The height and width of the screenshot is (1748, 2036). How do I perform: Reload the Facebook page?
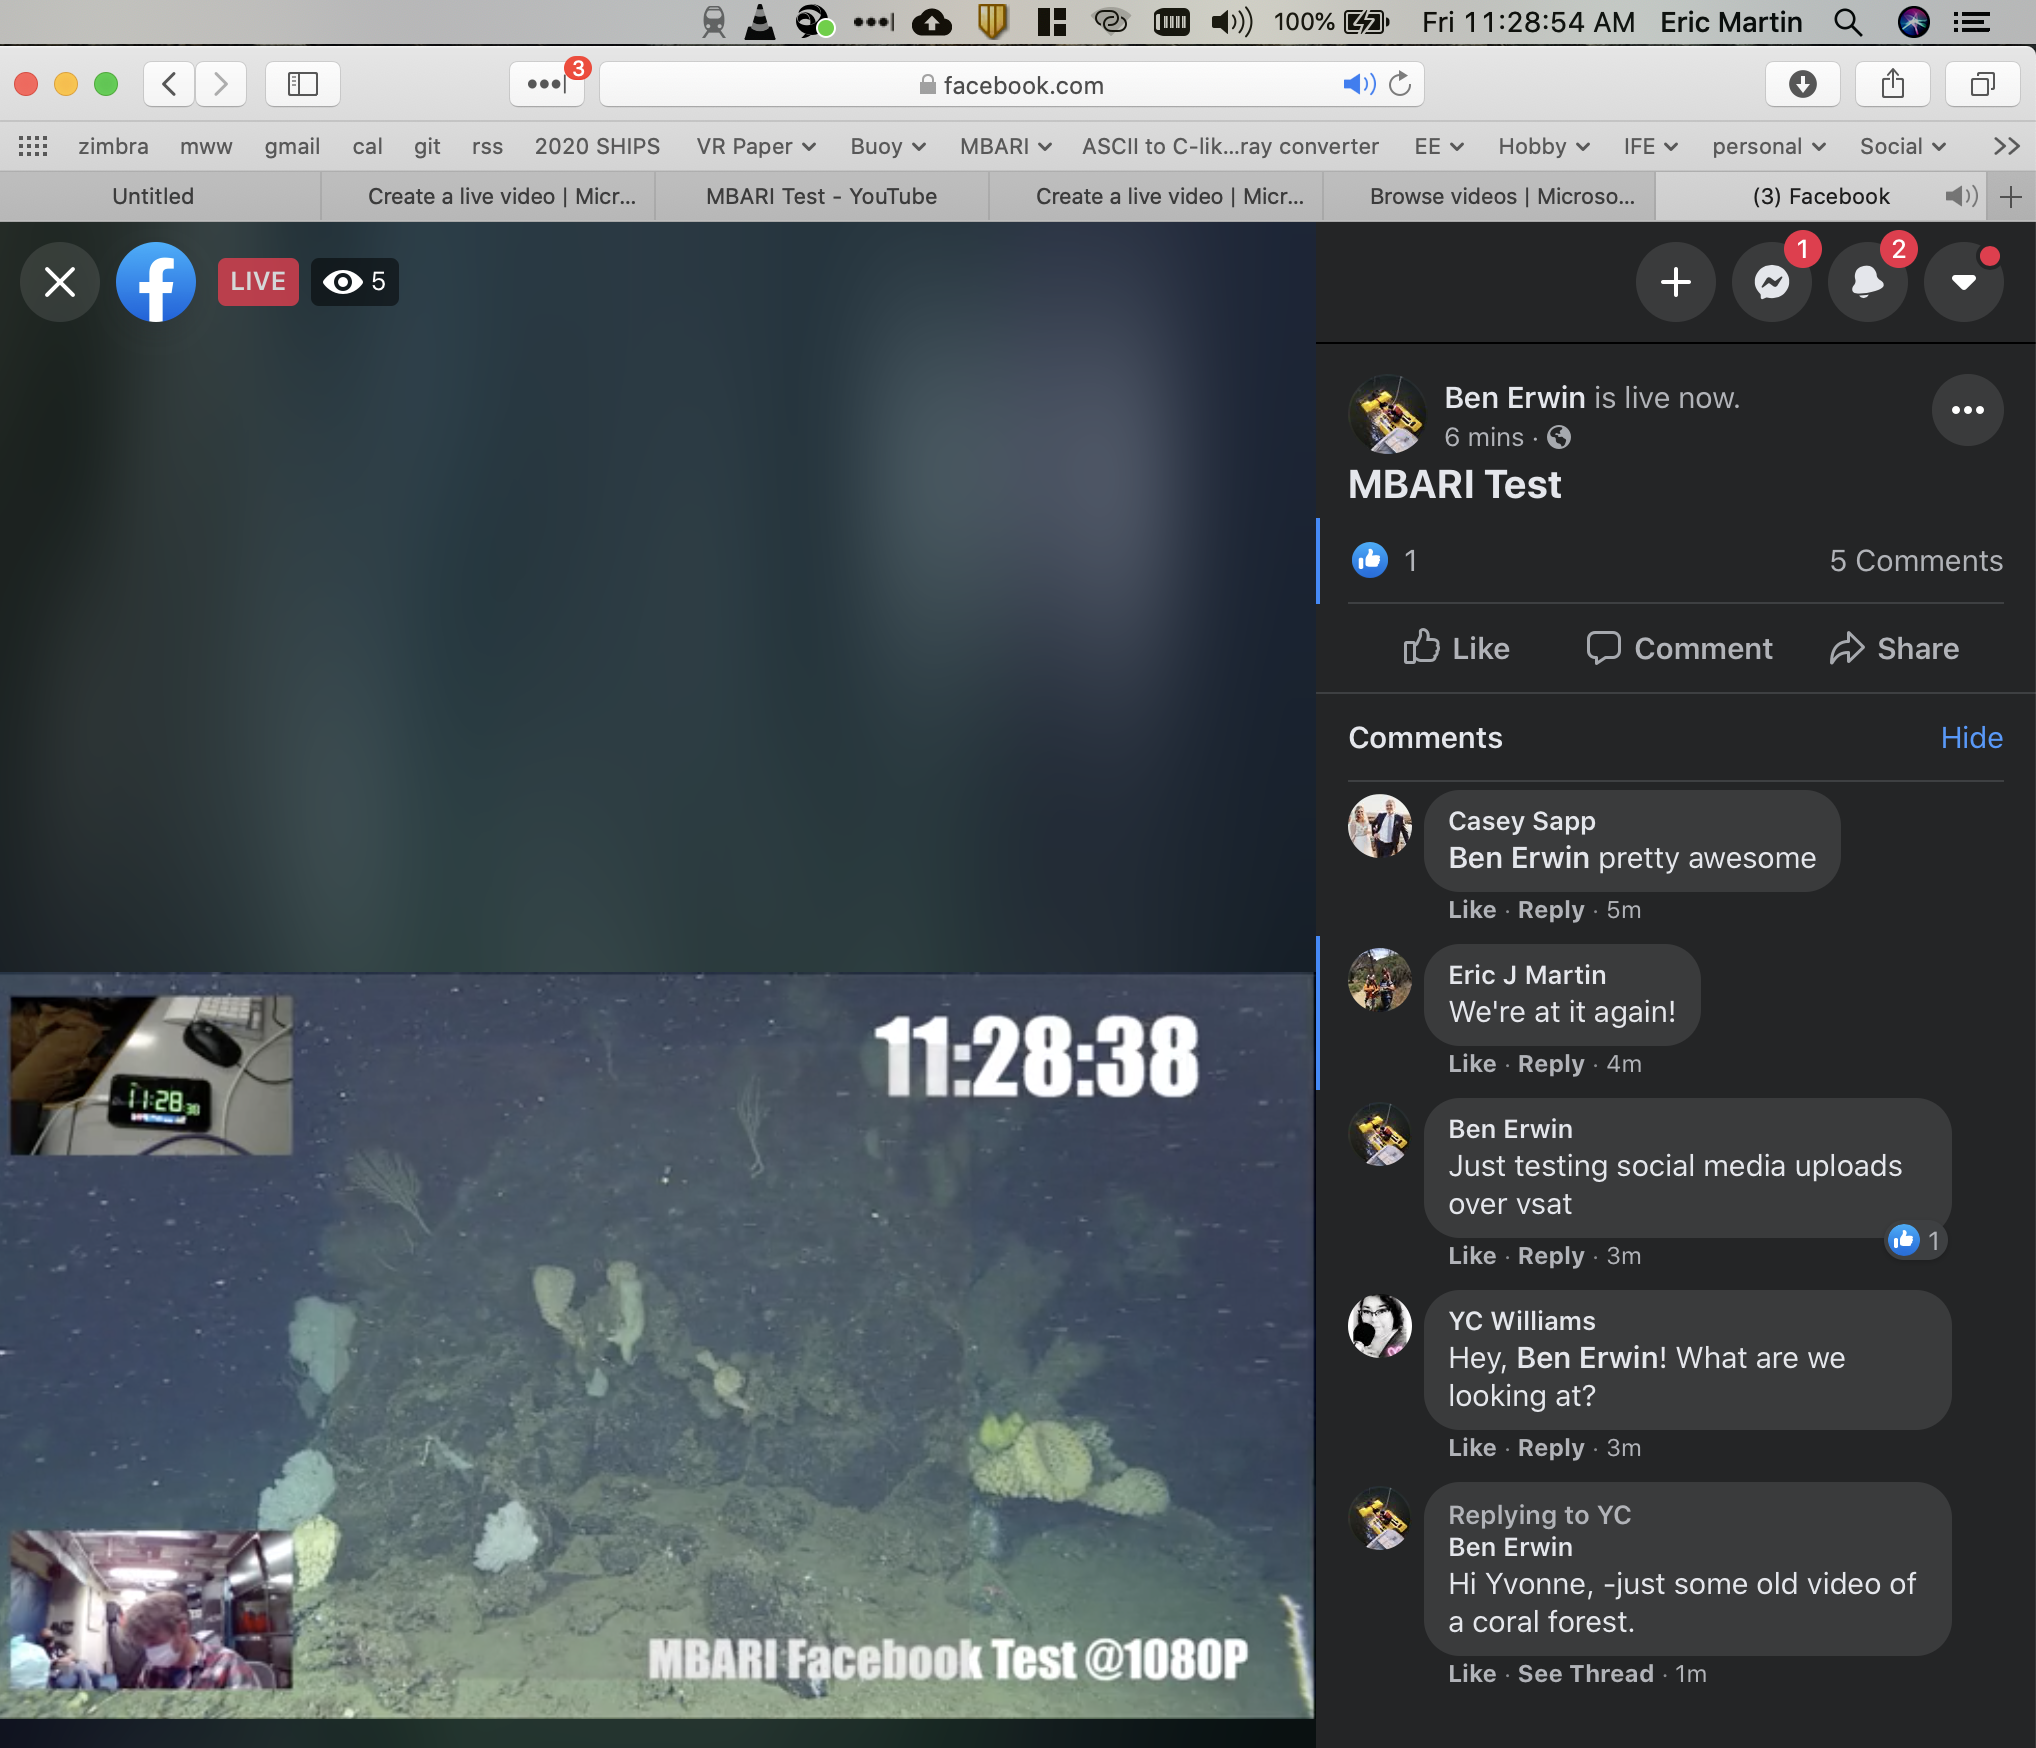(1401, 84)
